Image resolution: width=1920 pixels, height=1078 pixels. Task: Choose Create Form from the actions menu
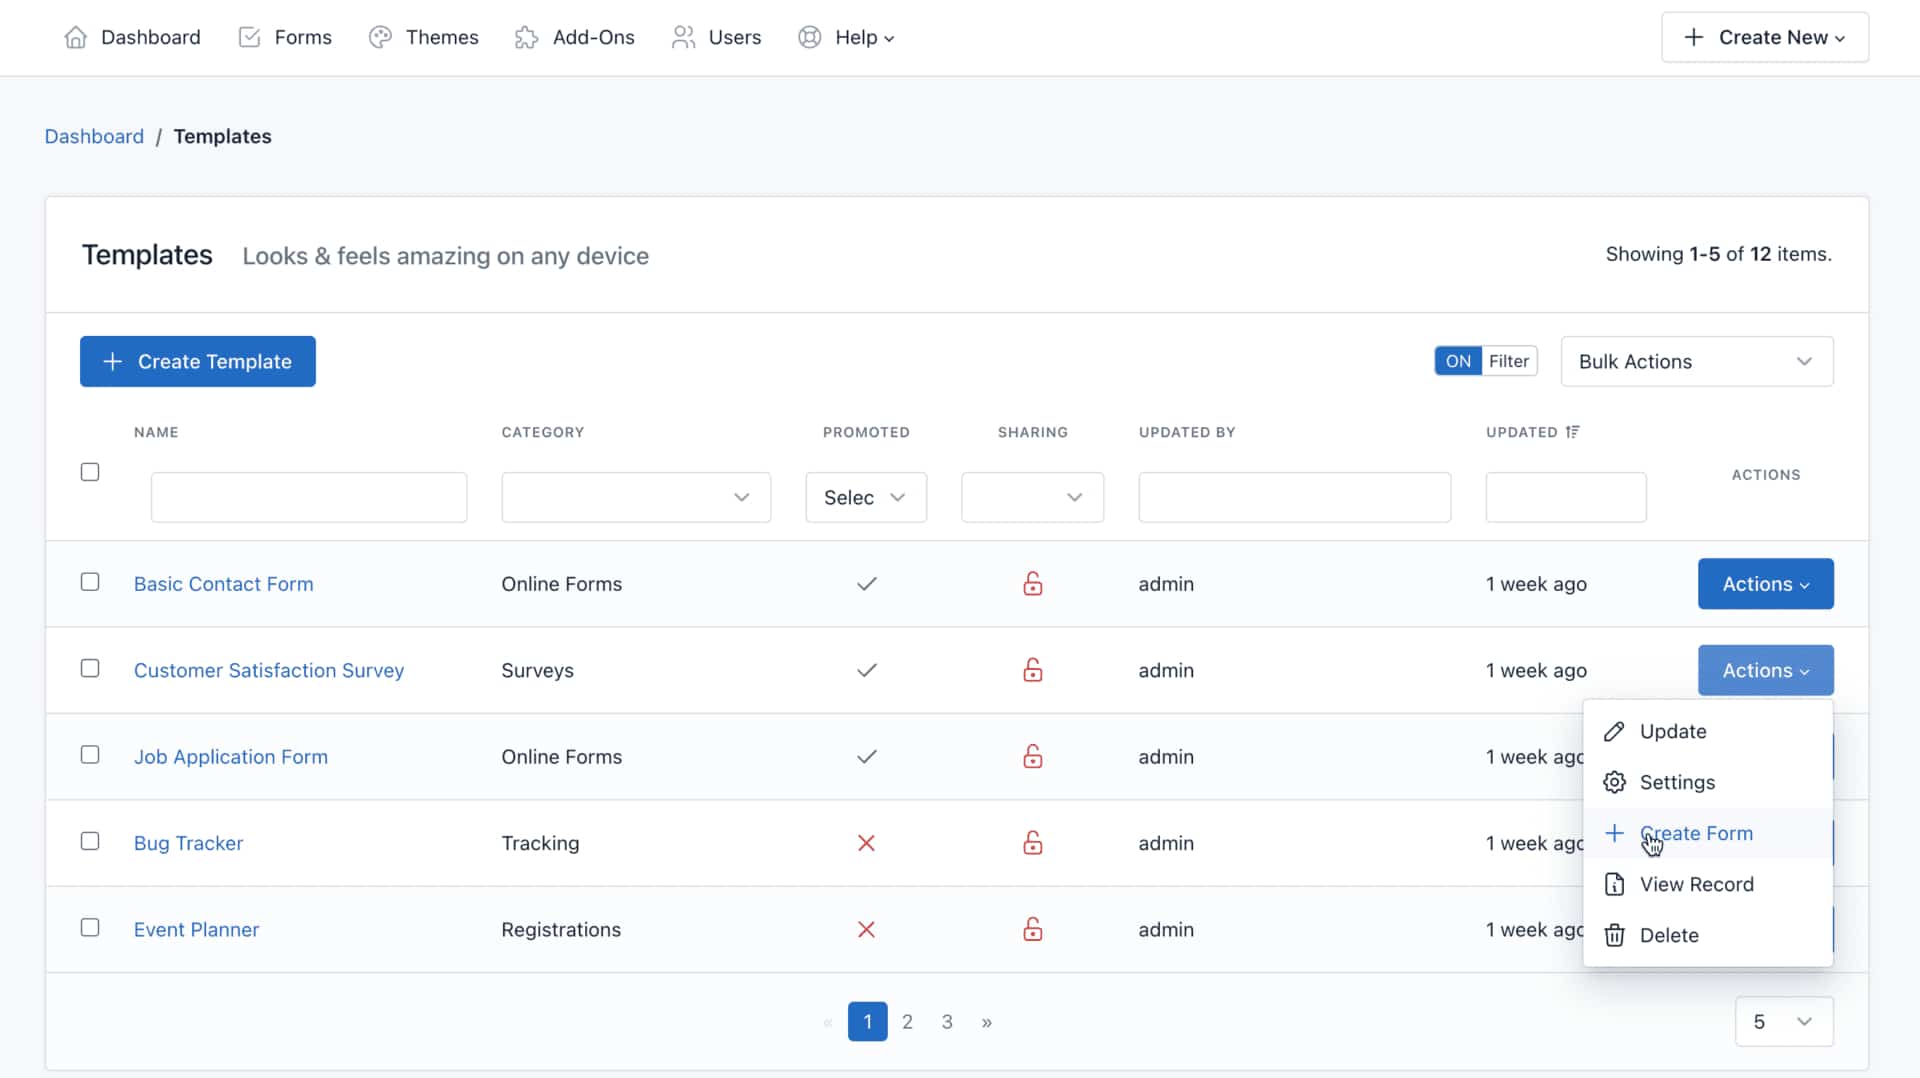pos(1695,833)
